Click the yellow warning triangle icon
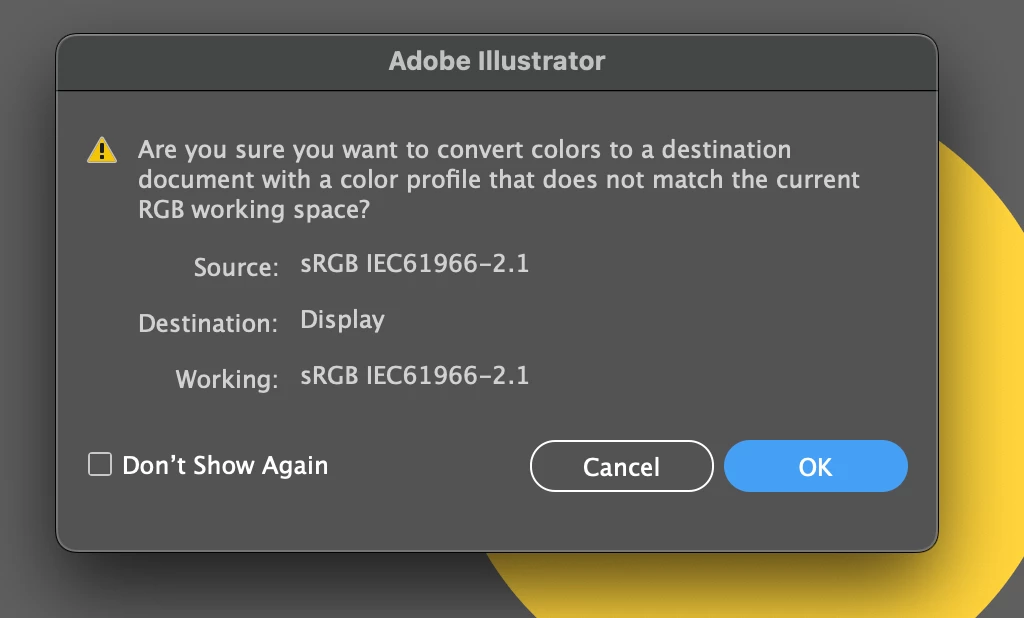The image size is (1024, 618). (102, 151)
